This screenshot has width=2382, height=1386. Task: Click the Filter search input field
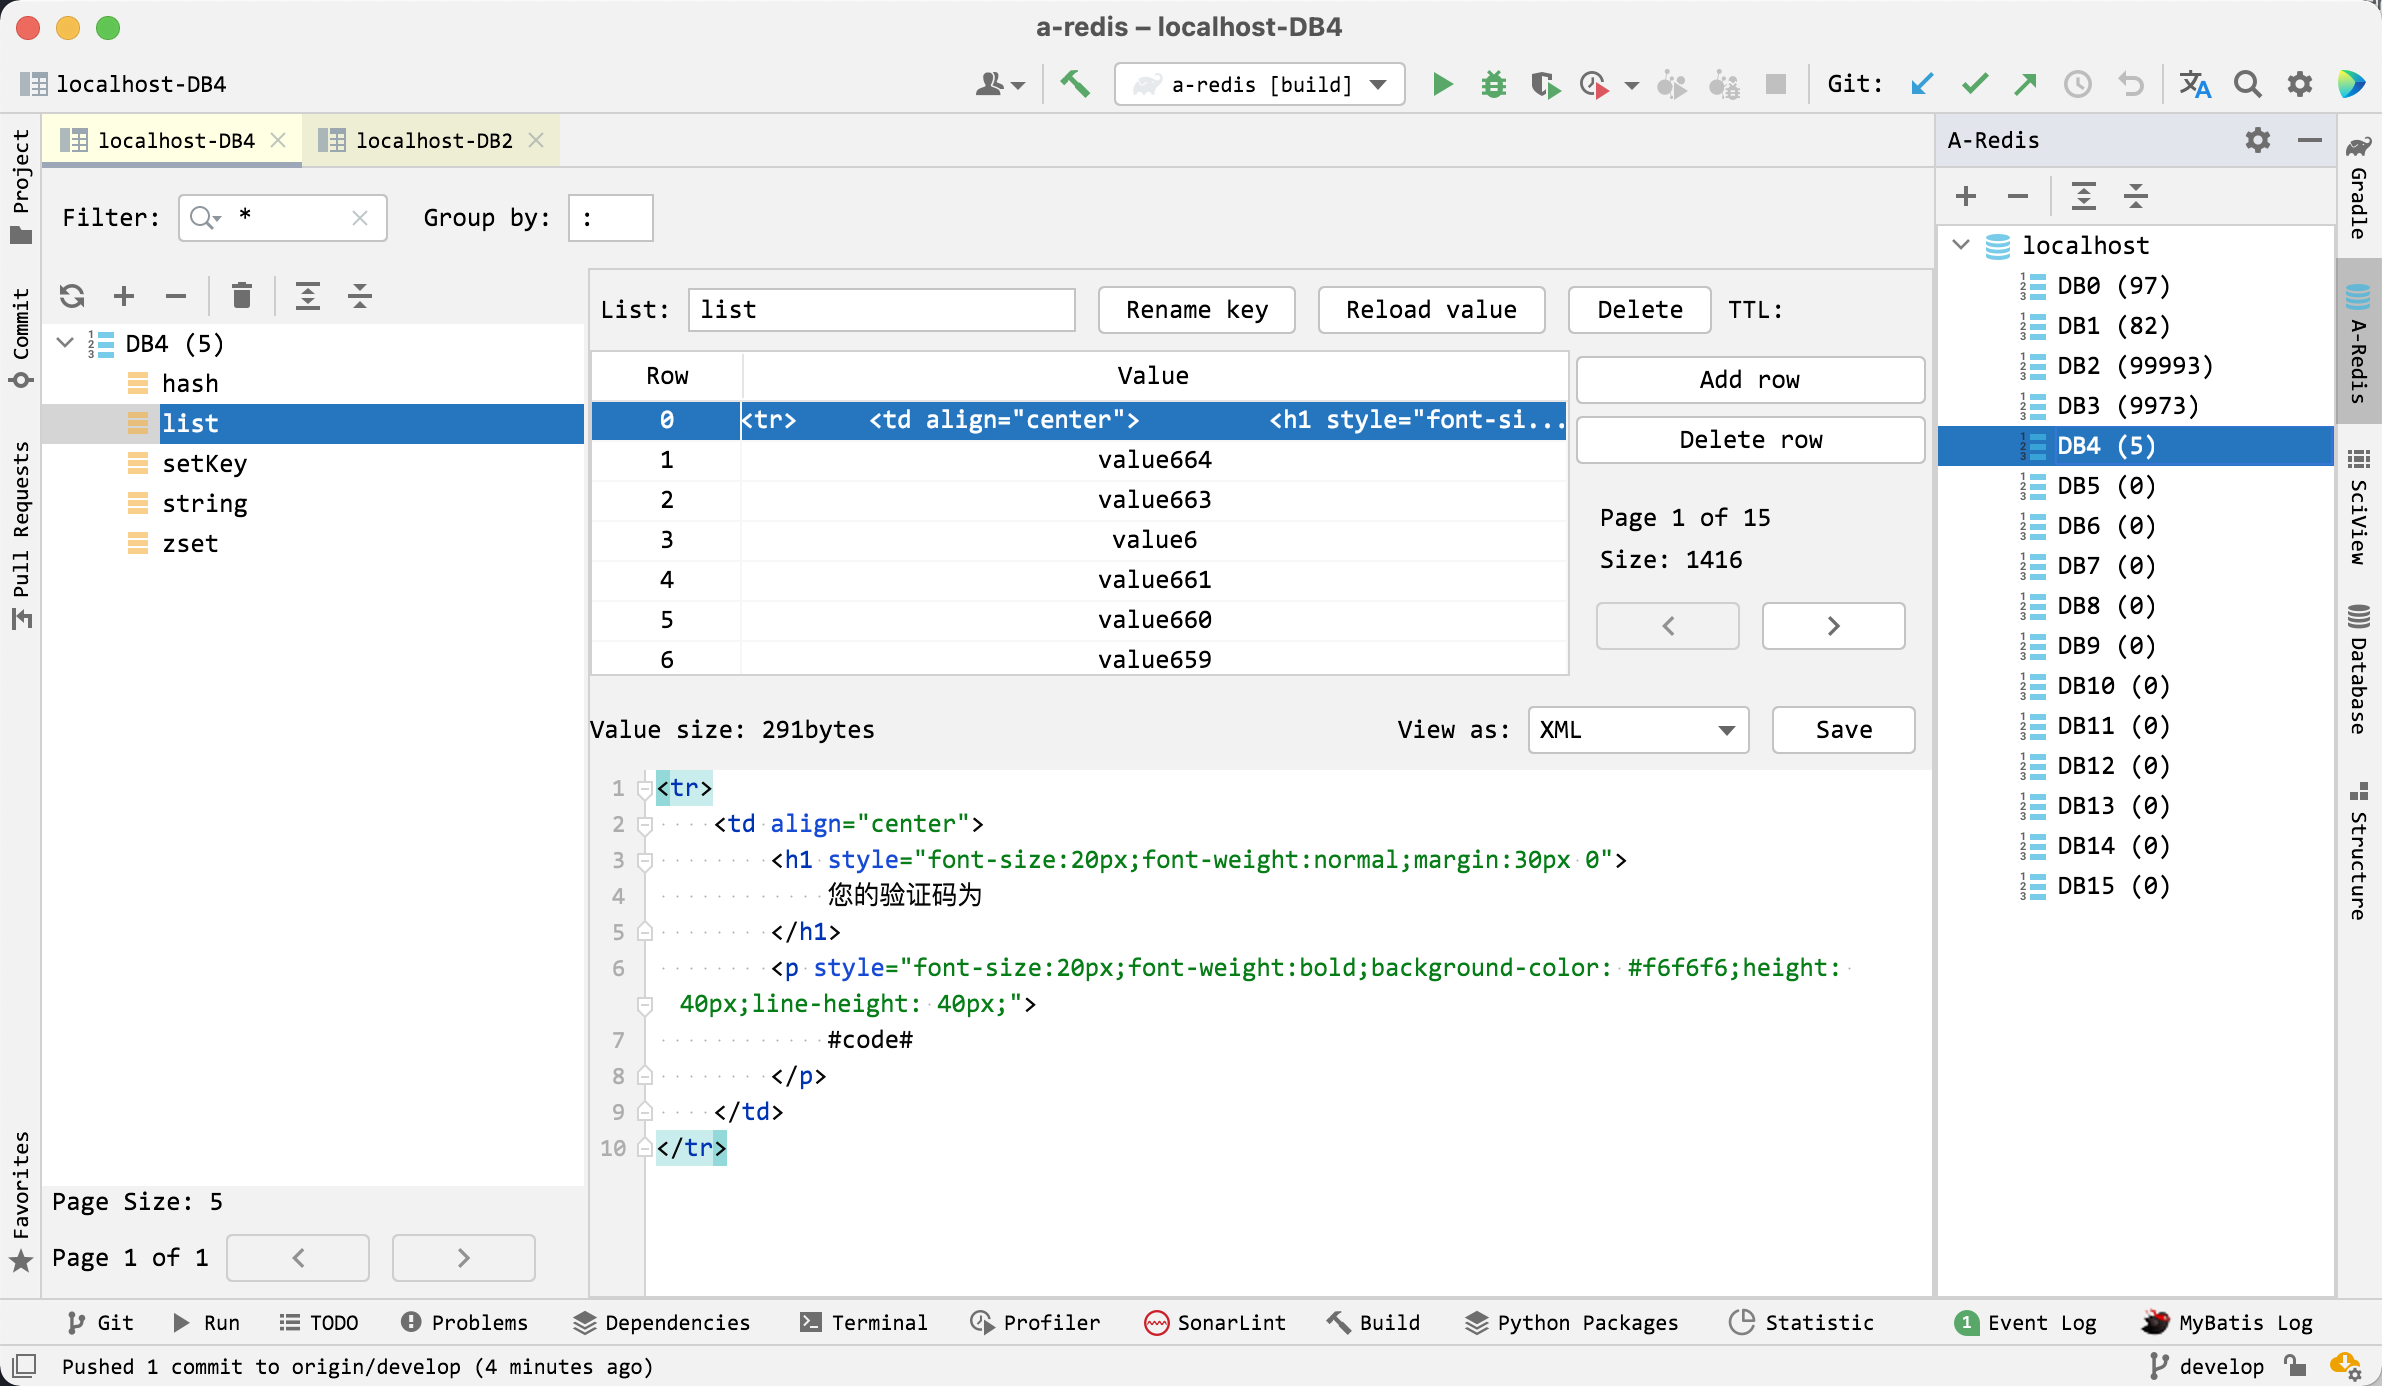(x=291, y=218)
